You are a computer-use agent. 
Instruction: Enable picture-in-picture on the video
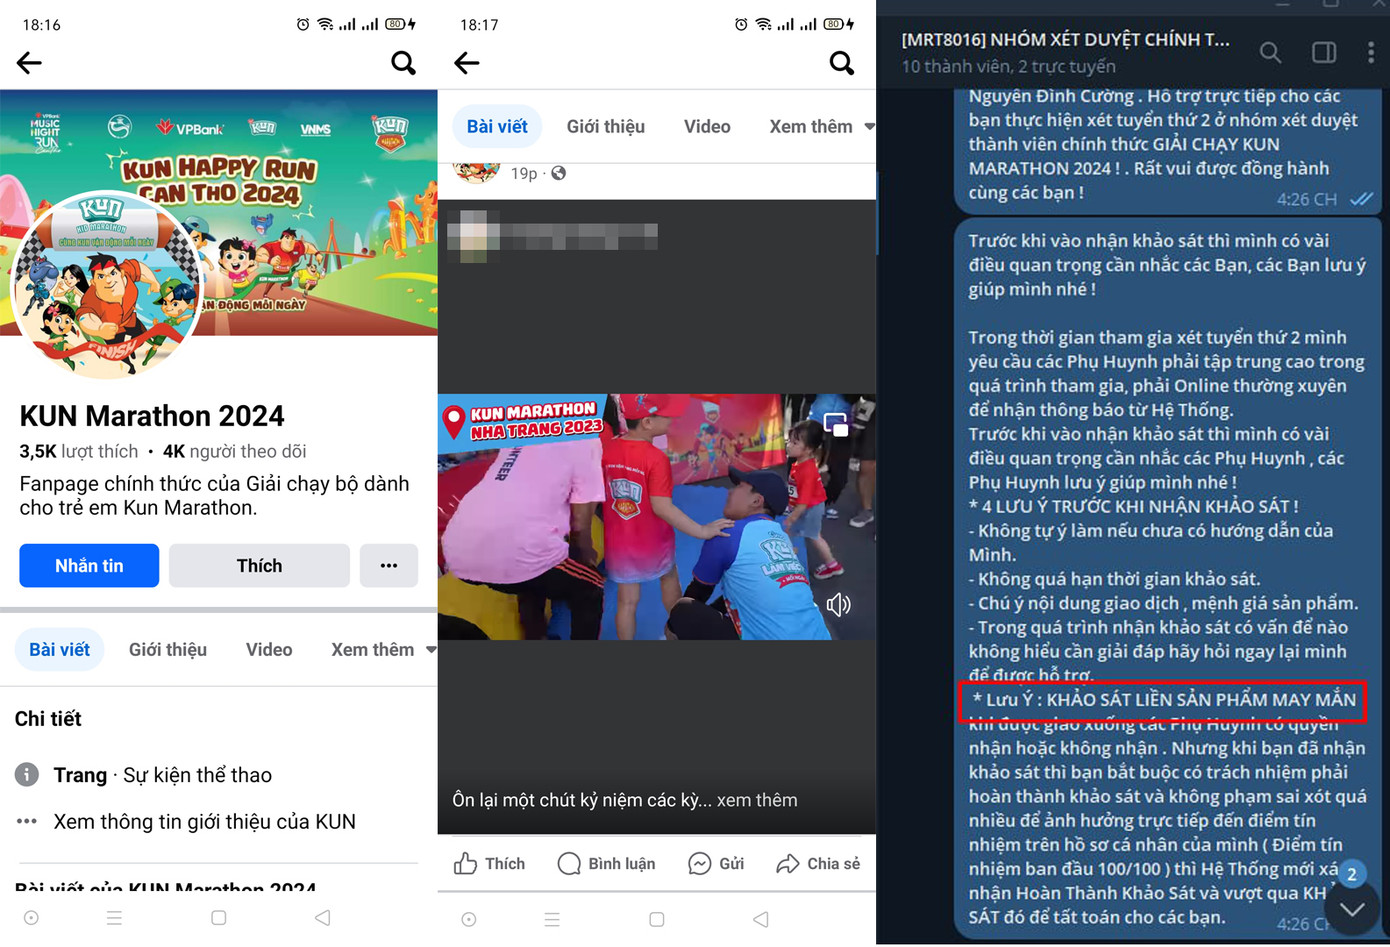835,425
